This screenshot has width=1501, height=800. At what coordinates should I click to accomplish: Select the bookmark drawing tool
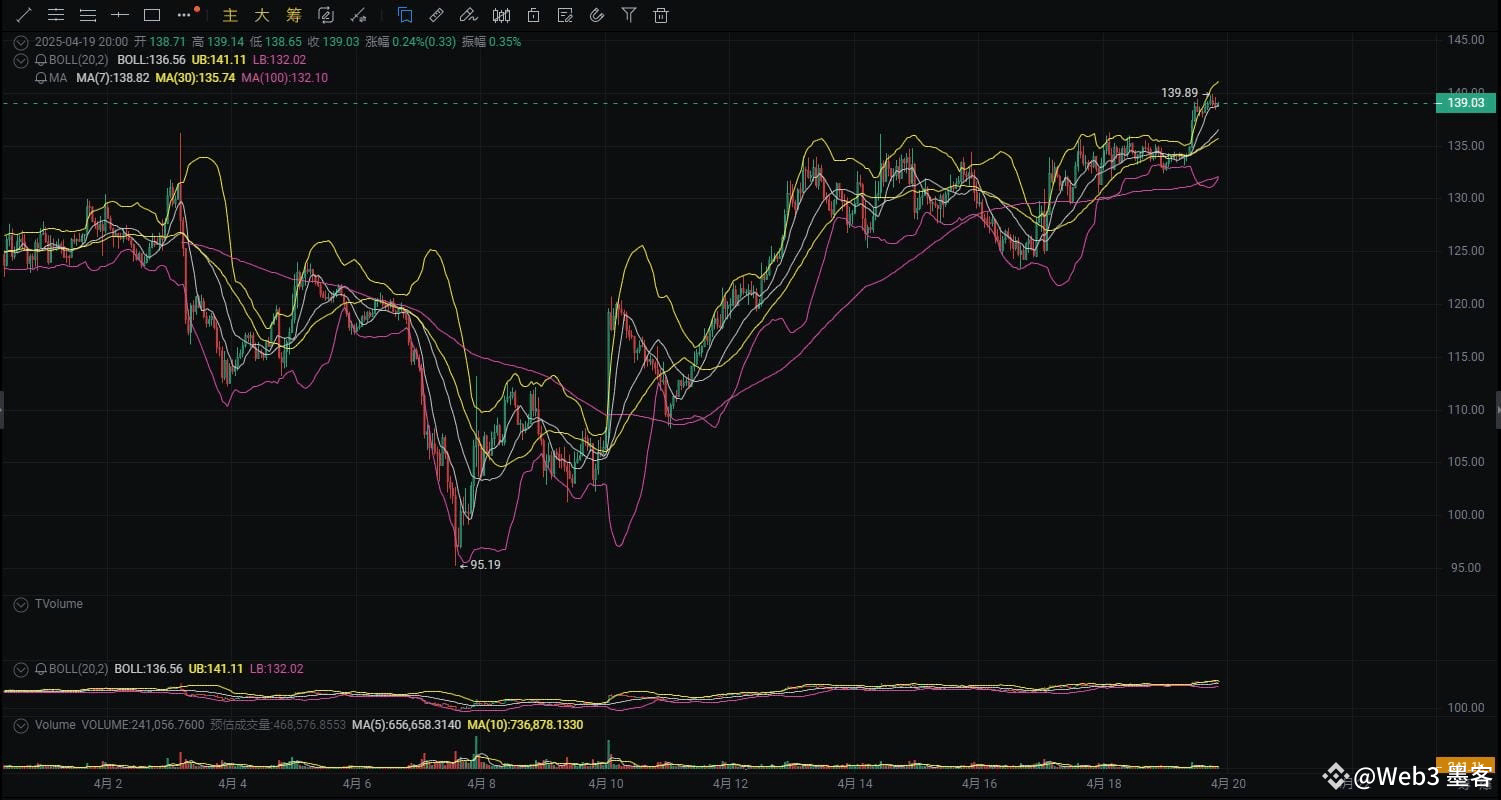point(405,15)
